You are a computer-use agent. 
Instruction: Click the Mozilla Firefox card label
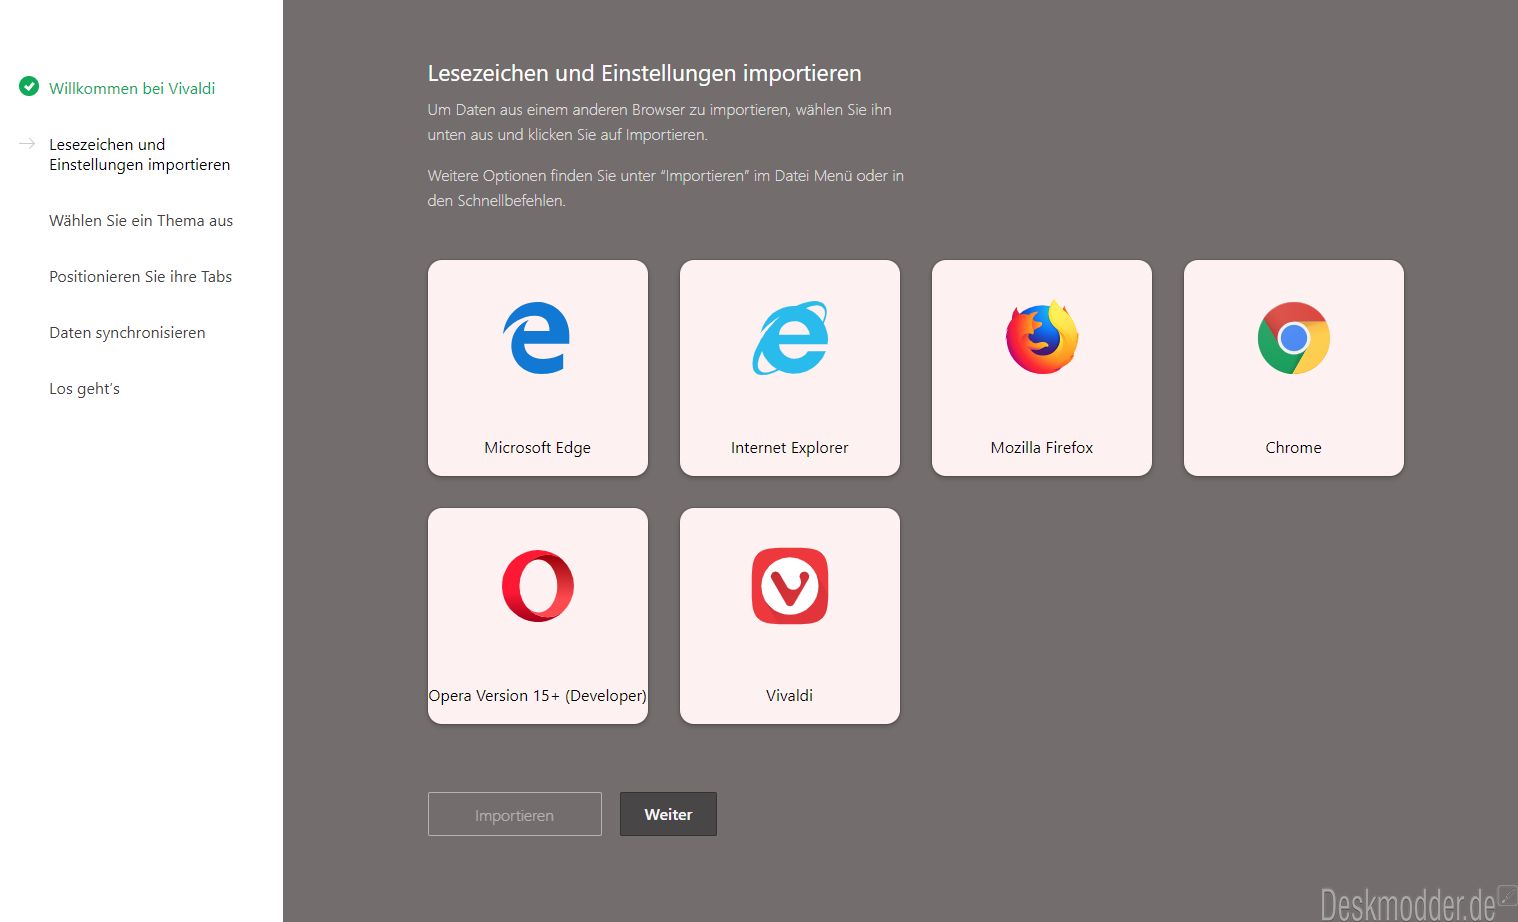coord(1042,447)
